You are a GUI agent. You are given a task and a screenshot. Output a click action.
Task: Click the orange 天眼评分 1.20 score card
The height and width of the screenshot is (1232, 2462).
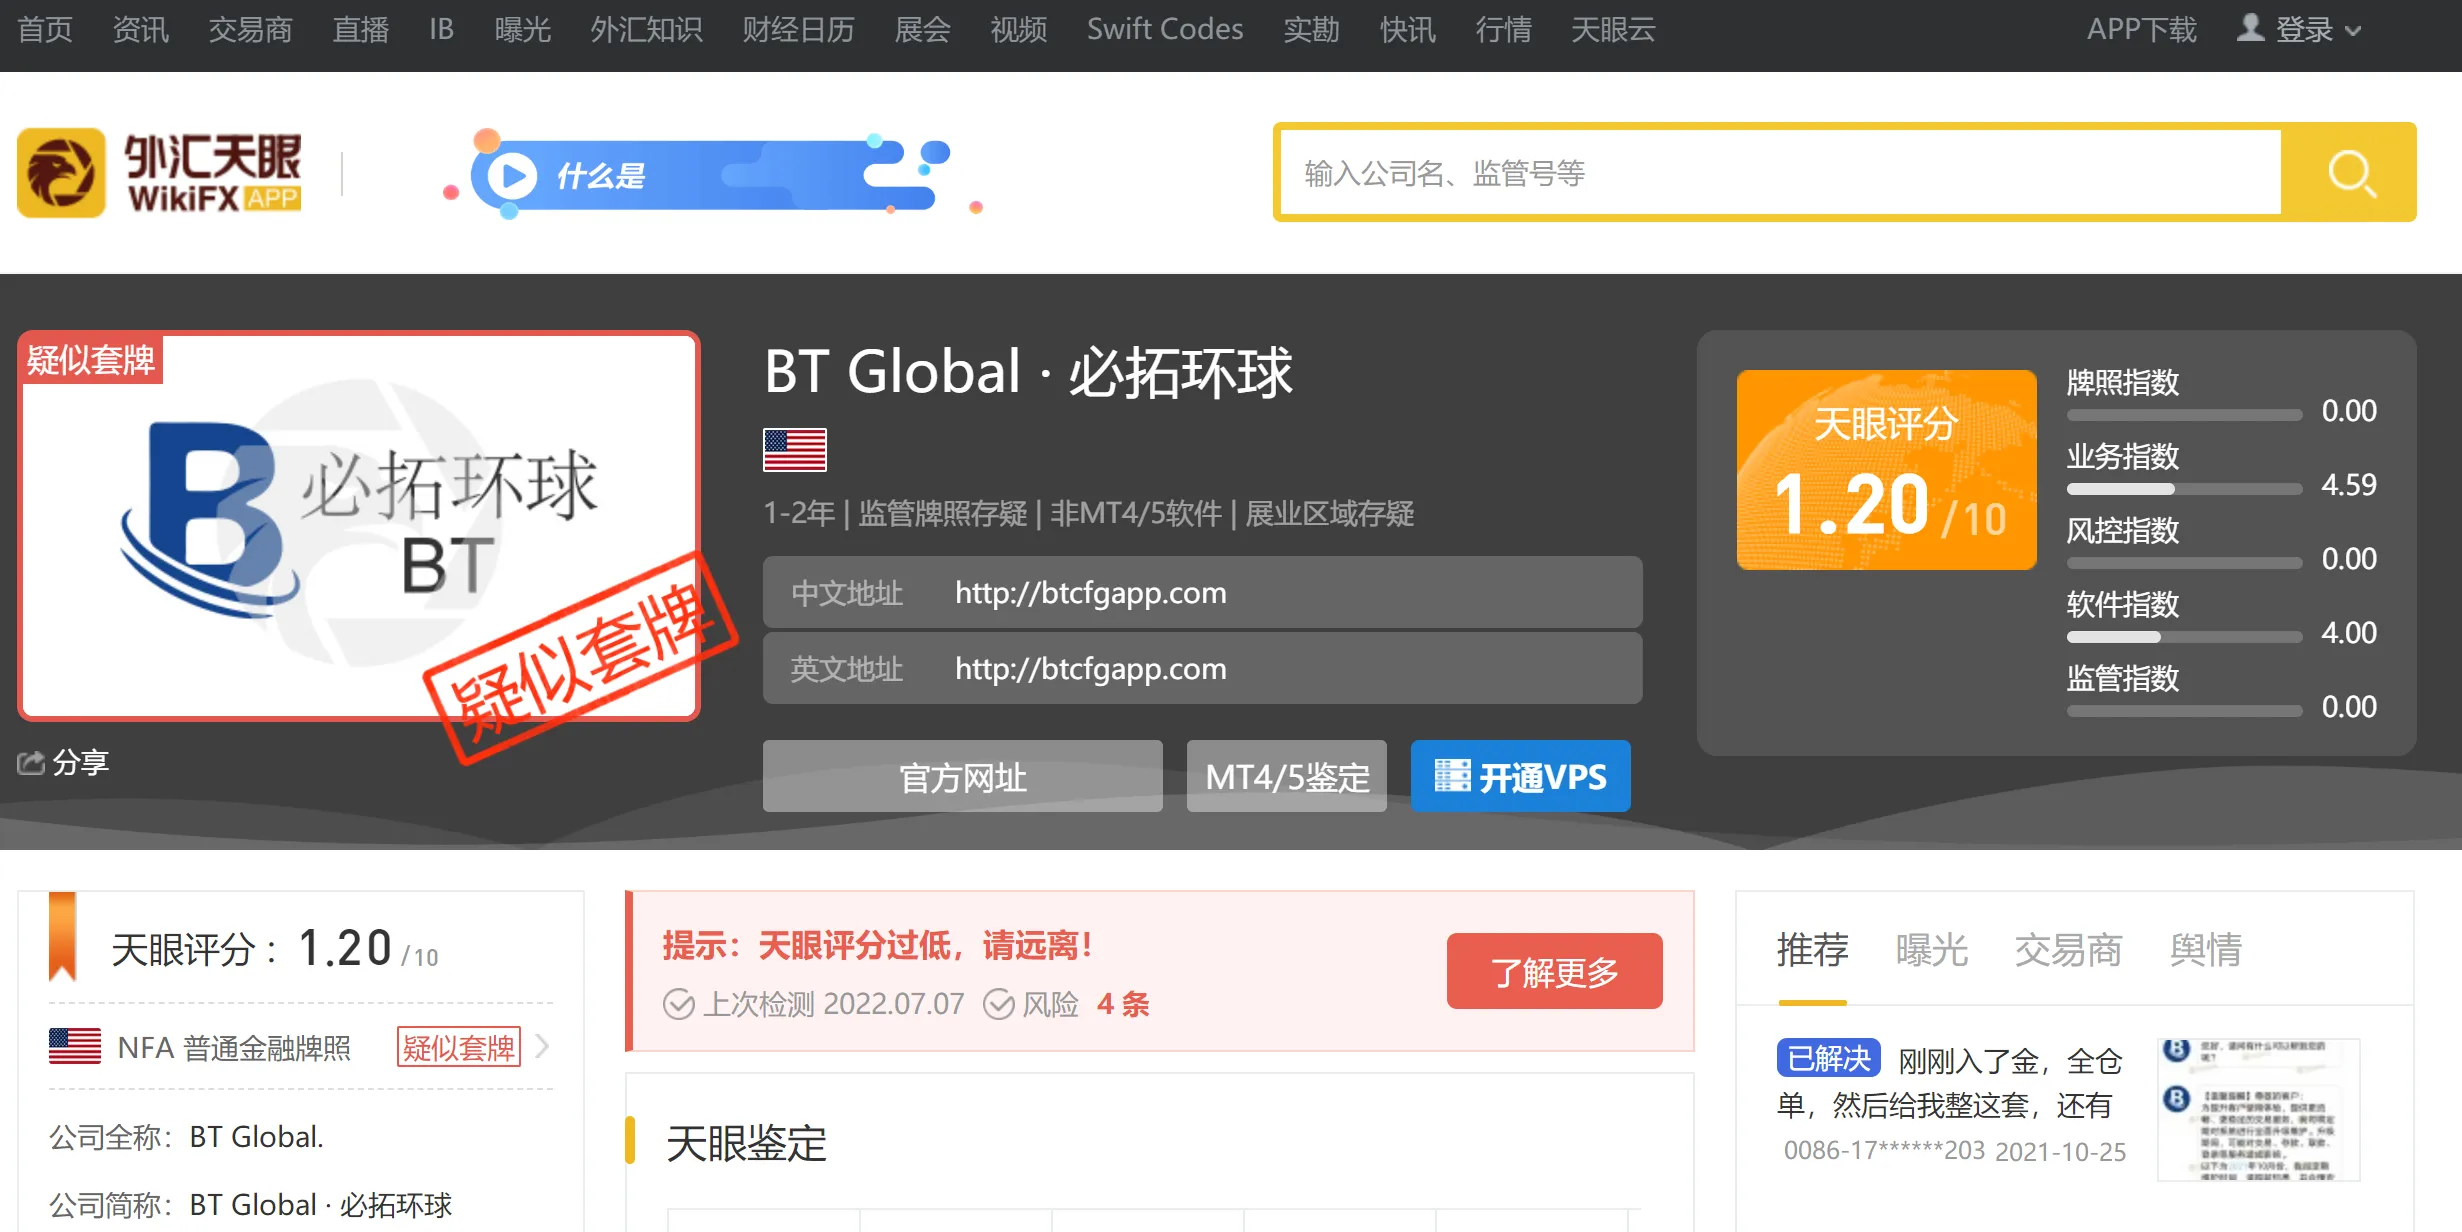(1887, 470)
